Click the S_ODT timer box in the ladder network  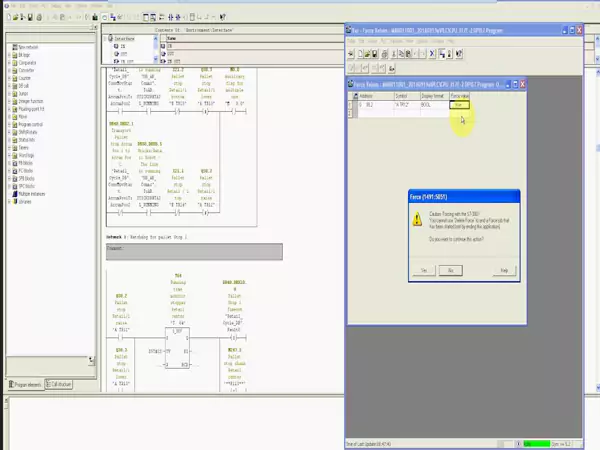pyautogui.click(x=178, y=348)
